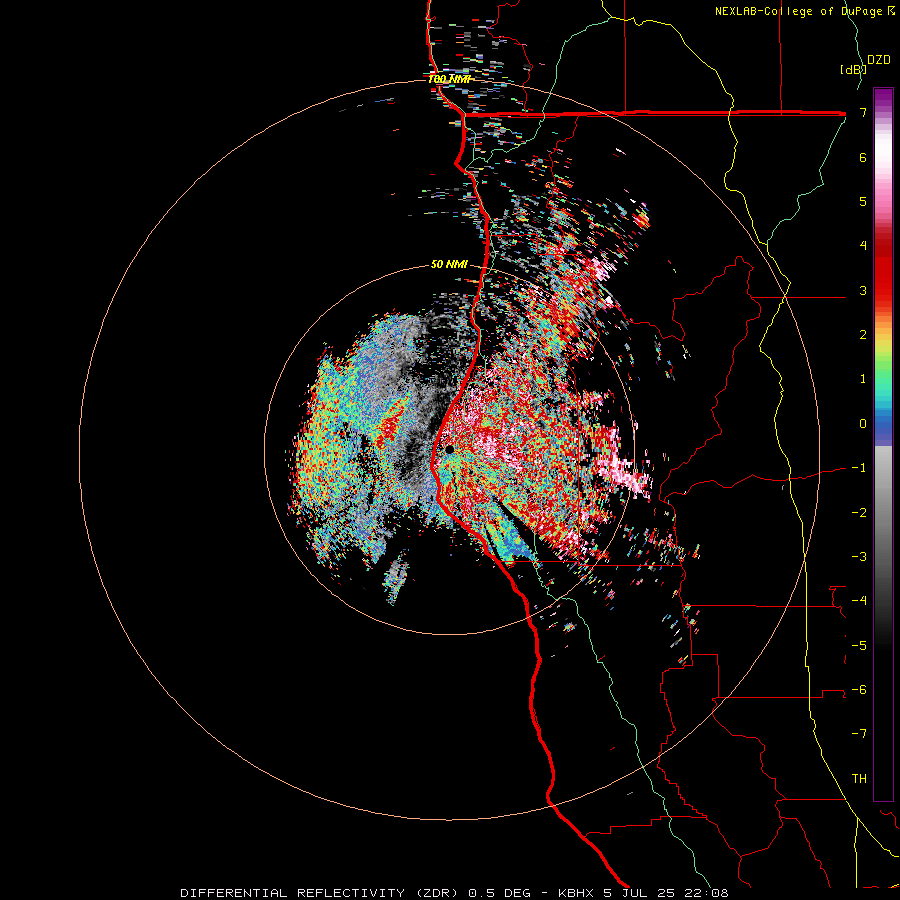Click the -6 value on the scale
Screen dimensions: 900x900
(x=859, y=690)
